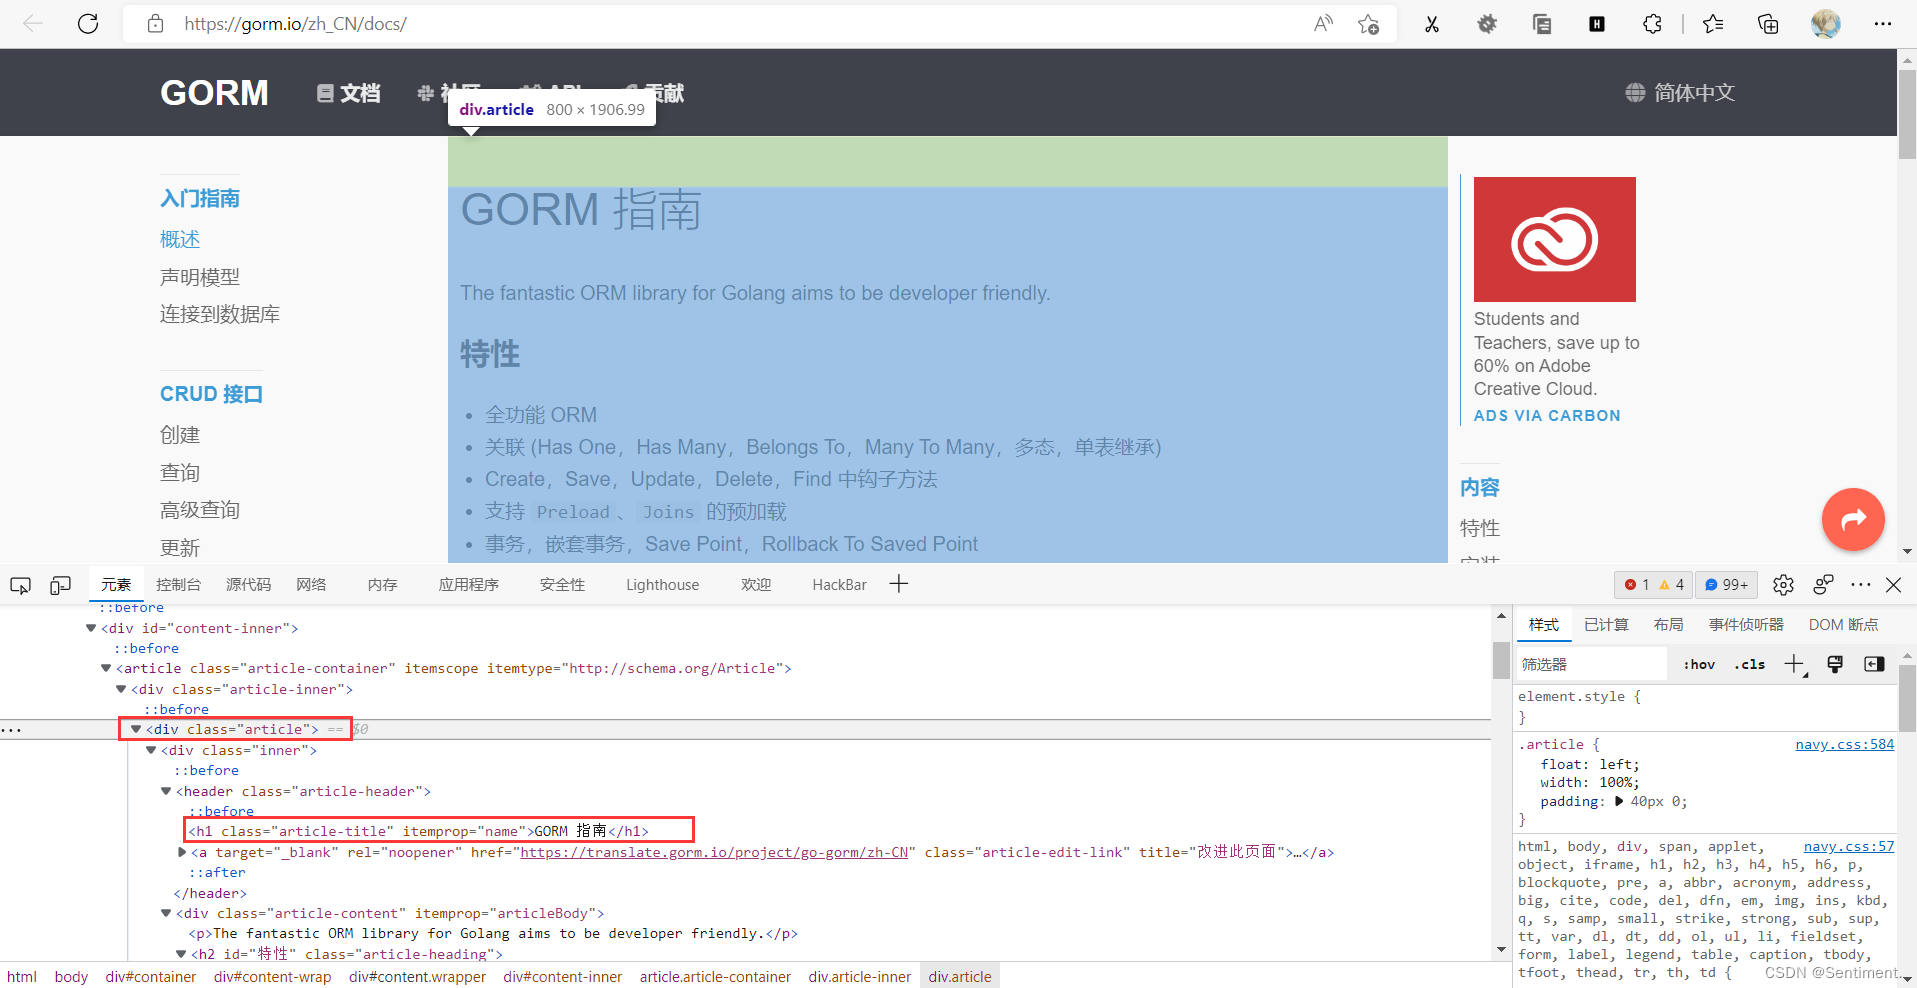Collapse the div.article tree node
This screenshot has height=988, width=1917.
[x=136, y=729]
